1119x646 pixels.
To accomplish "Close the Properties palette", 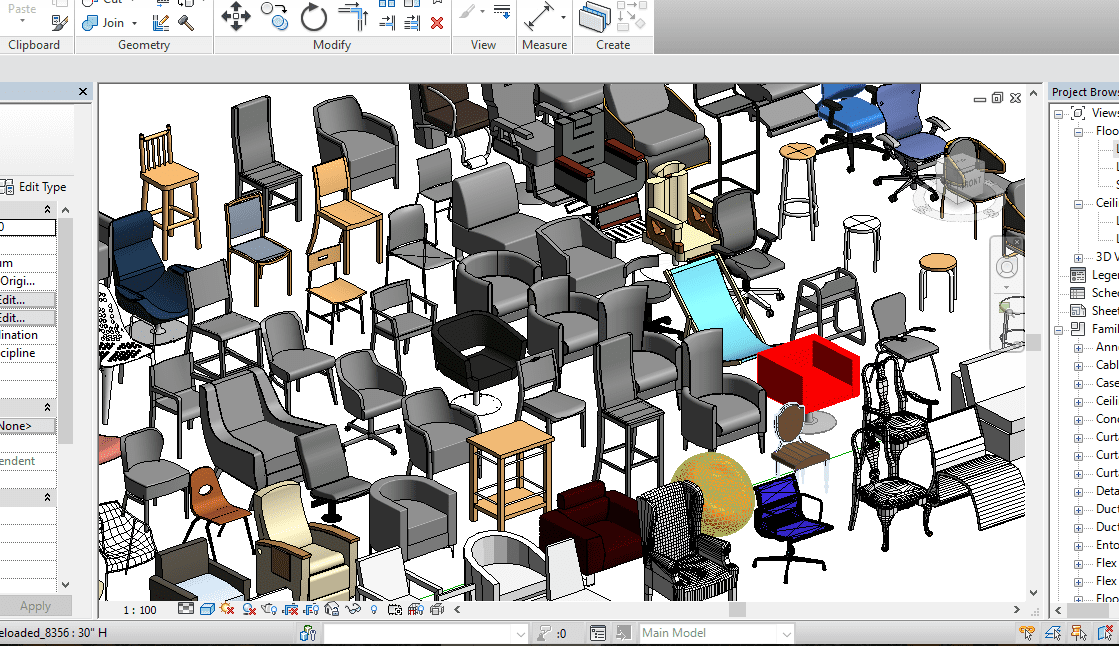I will click(x=83, y=92).
